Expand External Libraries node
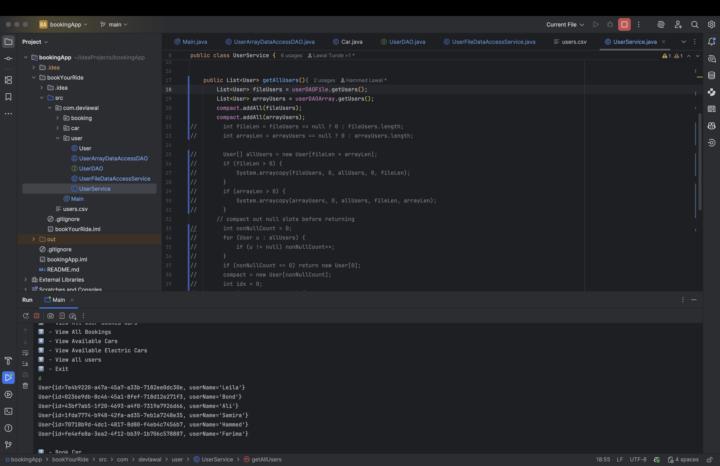The width and height of the screenshot is (720, 466). pyautogui.click(x=26, y=280)
